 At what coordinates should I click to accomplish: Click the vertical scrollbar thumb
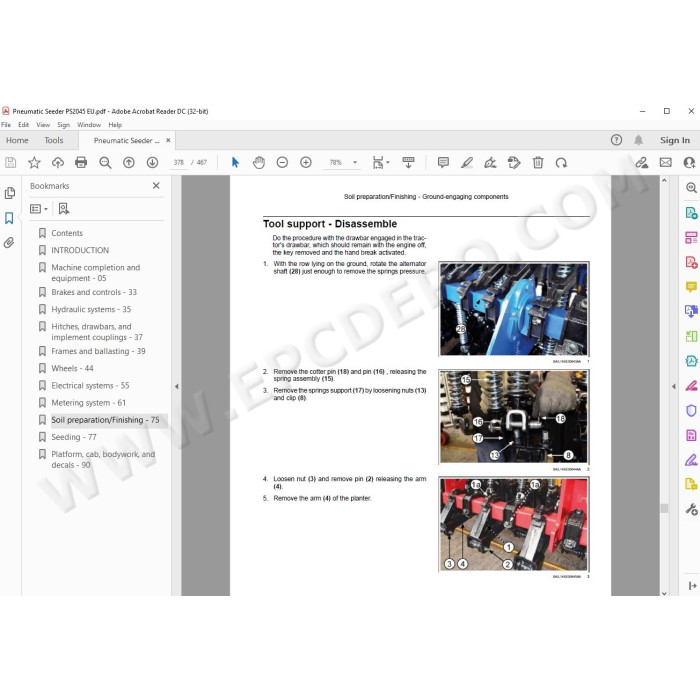664,508
